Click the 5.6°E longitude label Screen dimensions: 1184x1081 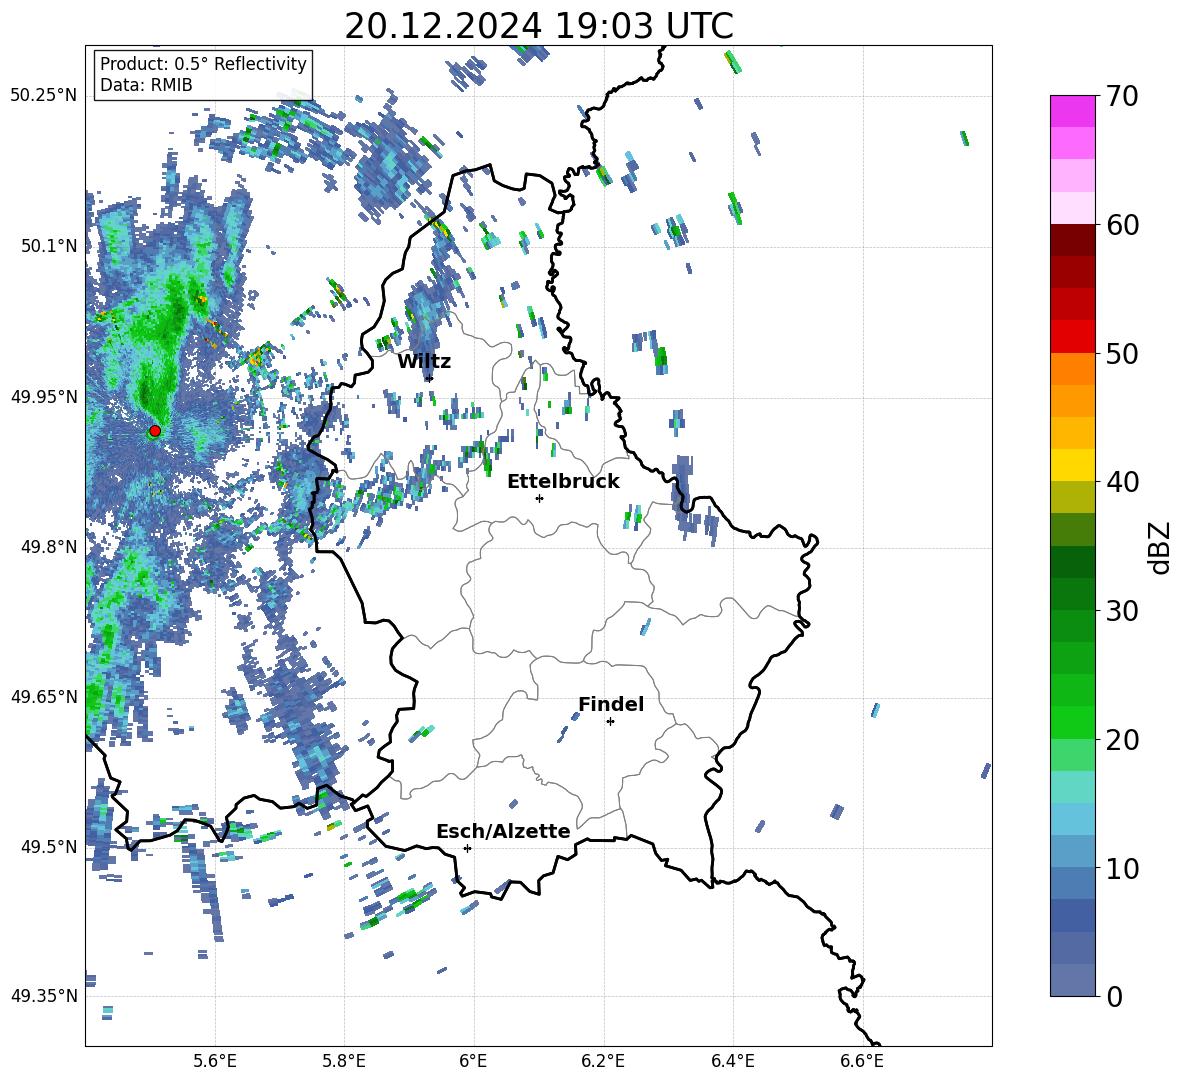point(215,1061)
